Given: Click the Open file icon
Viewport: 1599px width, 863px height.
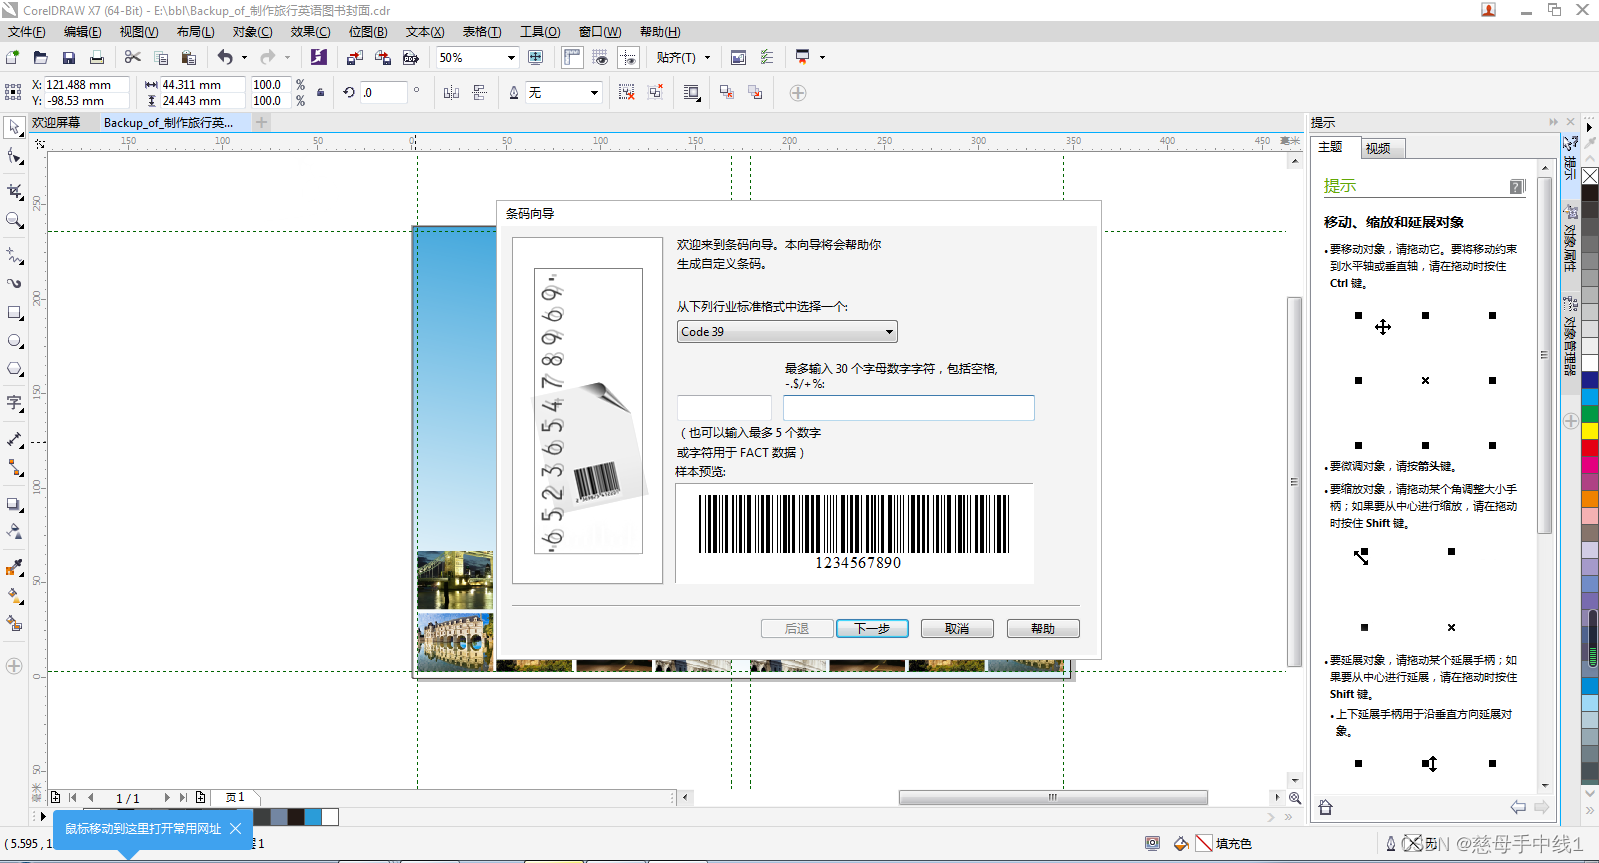Looking at the screenshot, I should coord(40,58).
